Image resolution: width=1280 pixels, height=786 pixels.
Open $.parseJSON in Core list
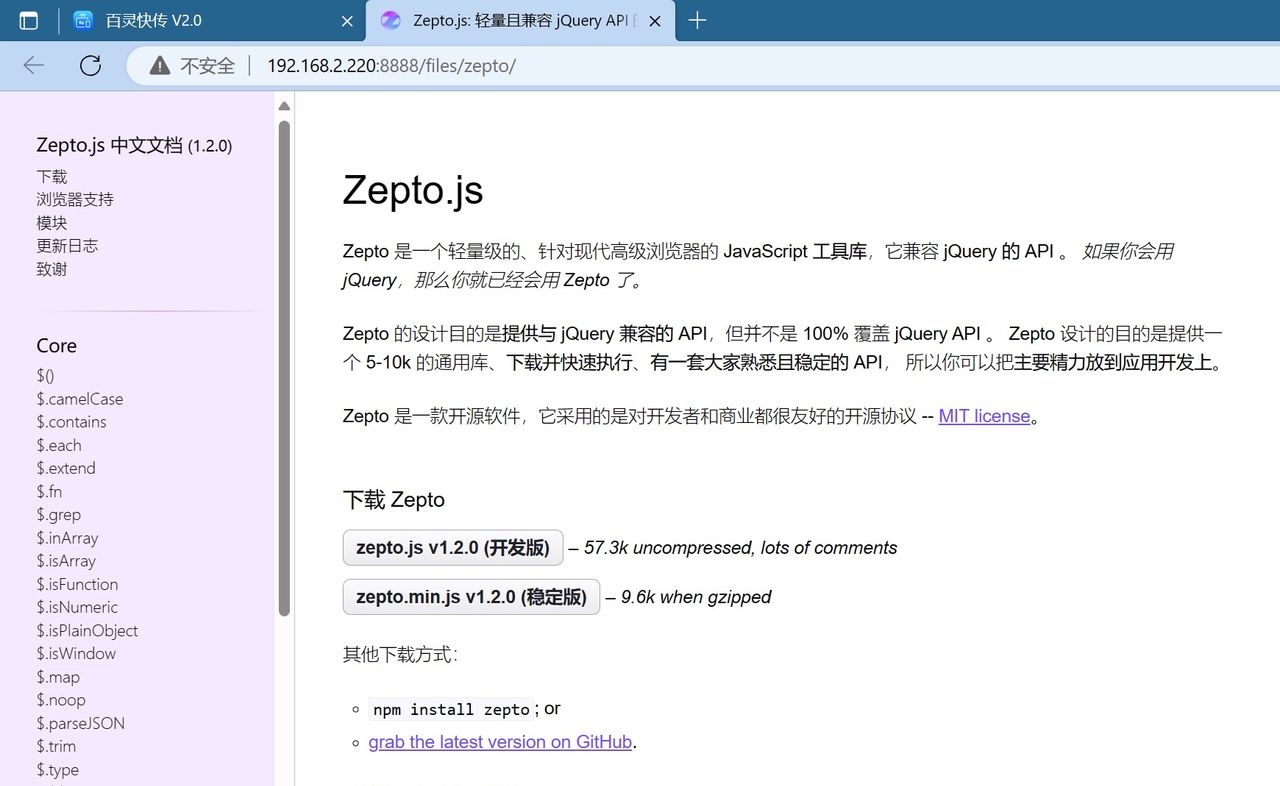click(80, 723)
